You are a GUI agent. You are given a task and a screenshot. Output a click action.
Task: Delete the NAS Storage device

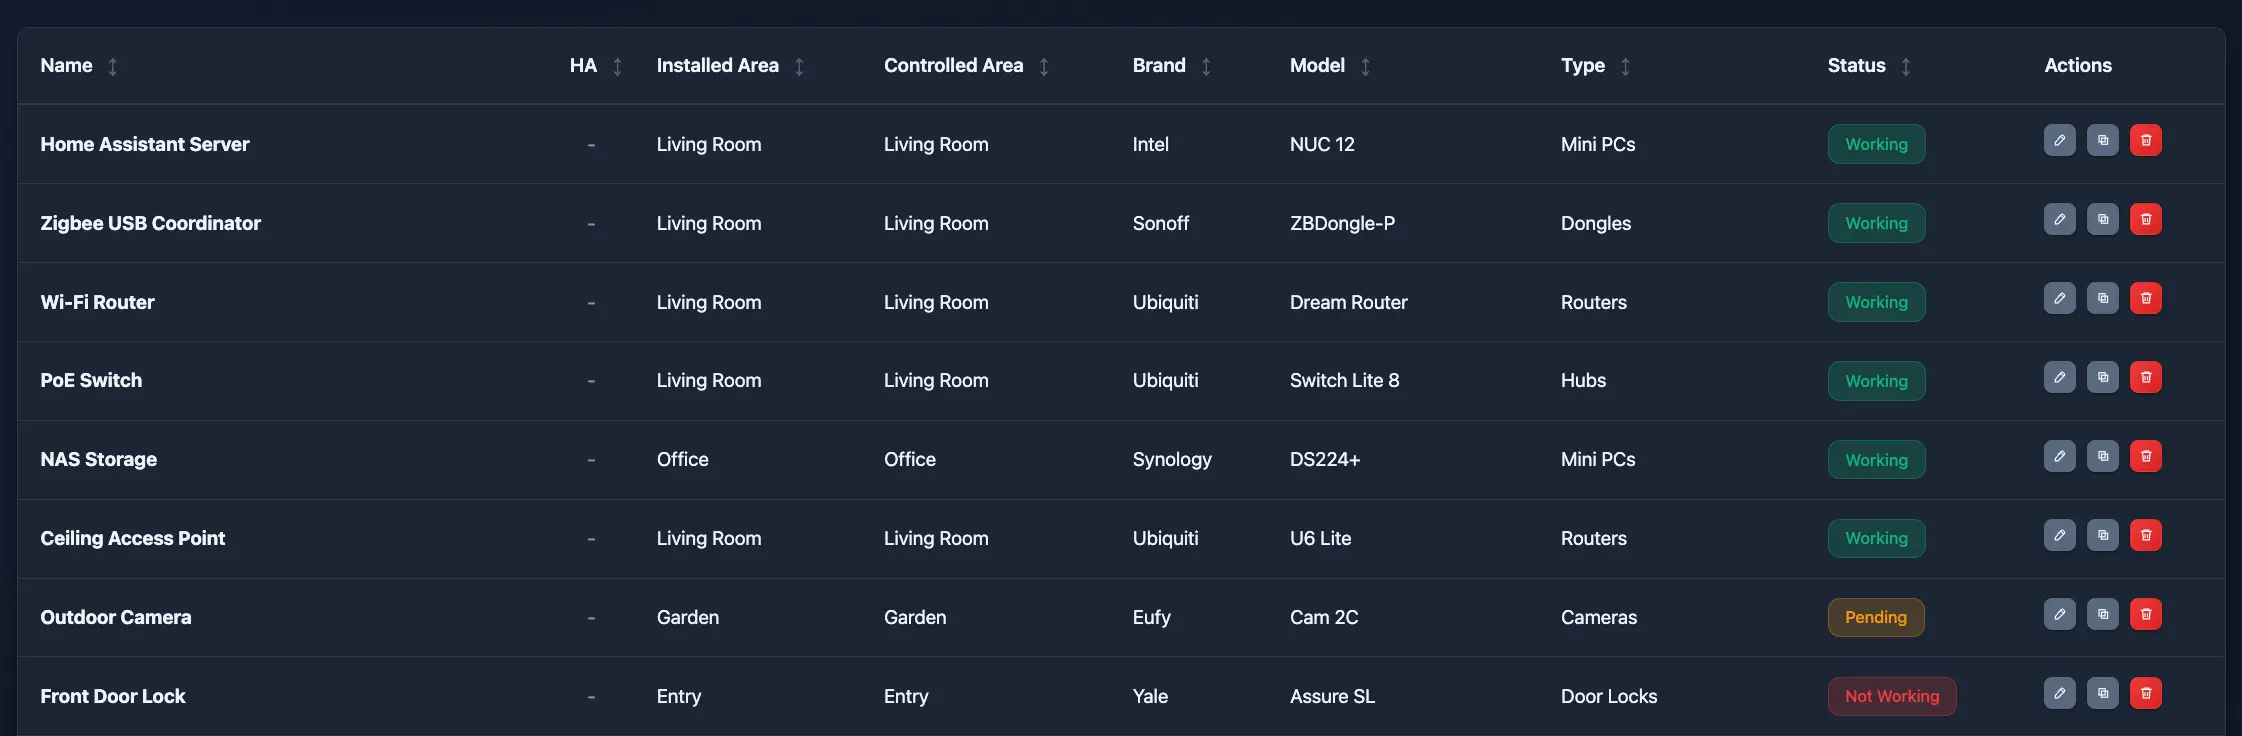[x=2146, y=456]
